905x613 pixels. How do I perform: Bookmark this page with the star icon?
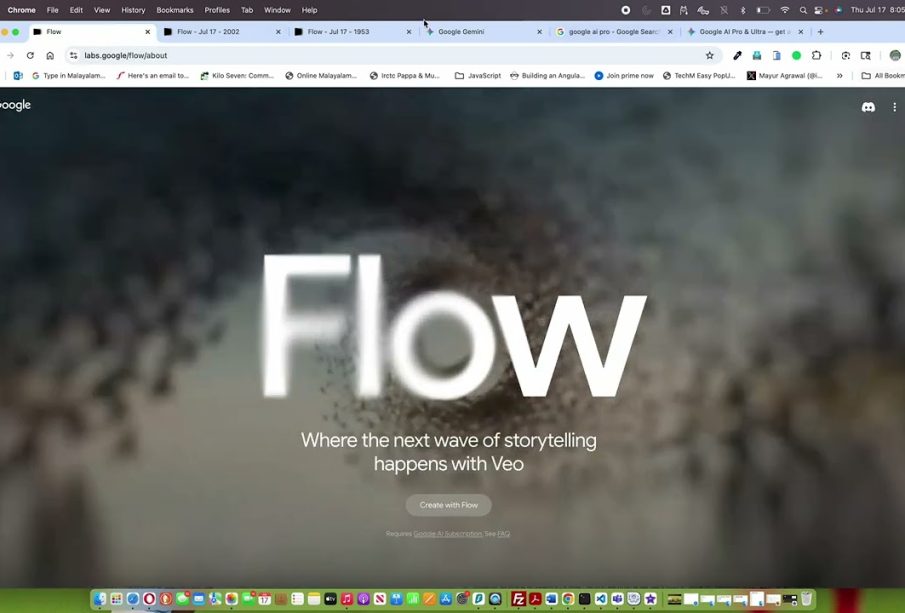tap(710, 56)
